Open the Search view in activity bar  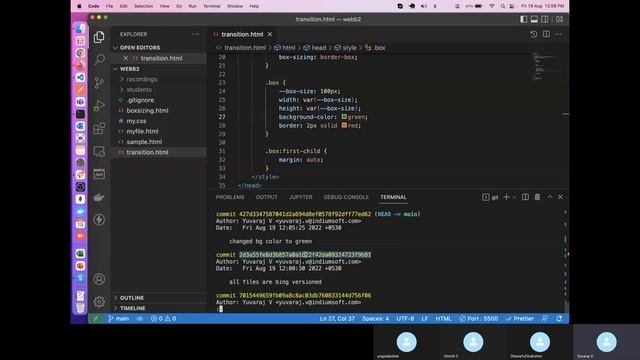click(x=99, y=60)
